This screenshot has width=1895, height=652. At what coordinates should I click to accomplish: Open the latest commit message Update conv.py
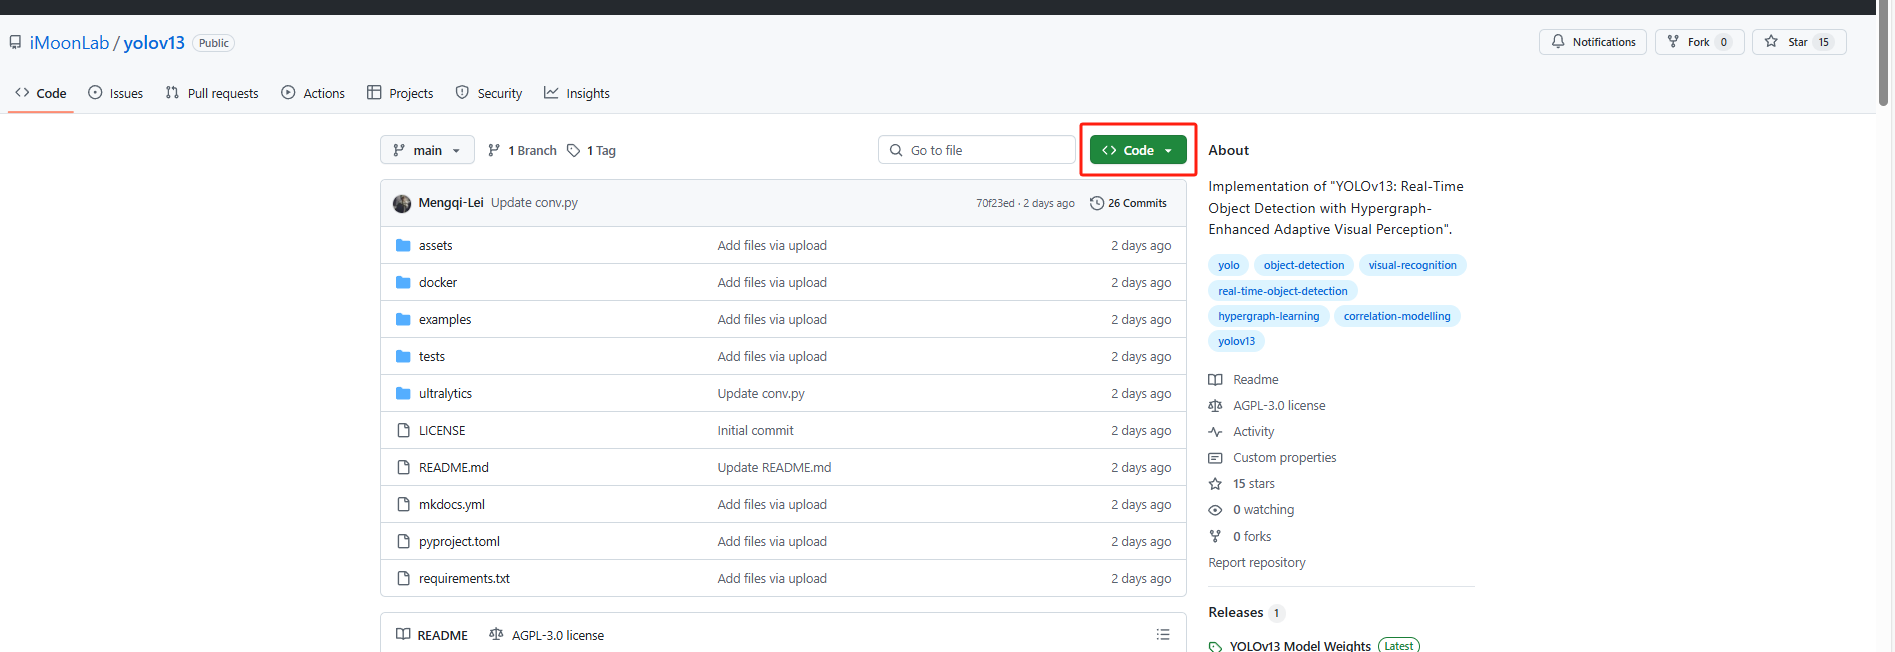coord(534,203)
